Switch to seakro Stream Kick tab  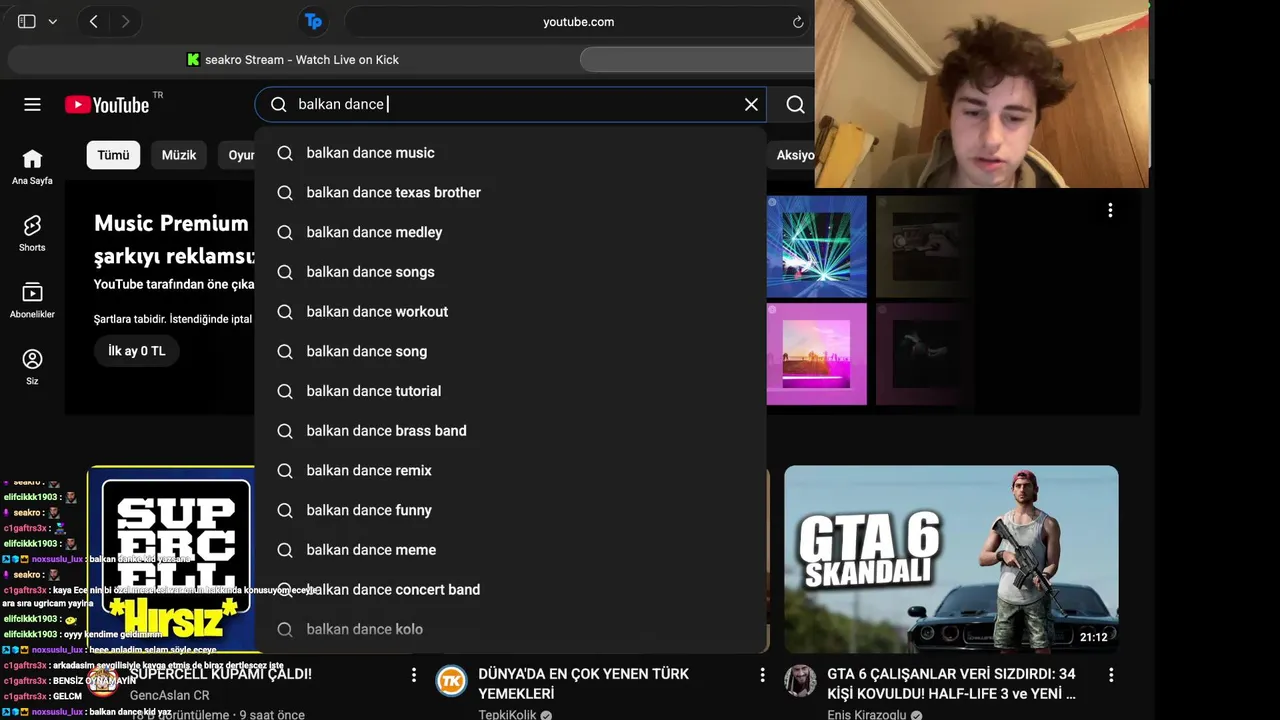pos(293,60)
